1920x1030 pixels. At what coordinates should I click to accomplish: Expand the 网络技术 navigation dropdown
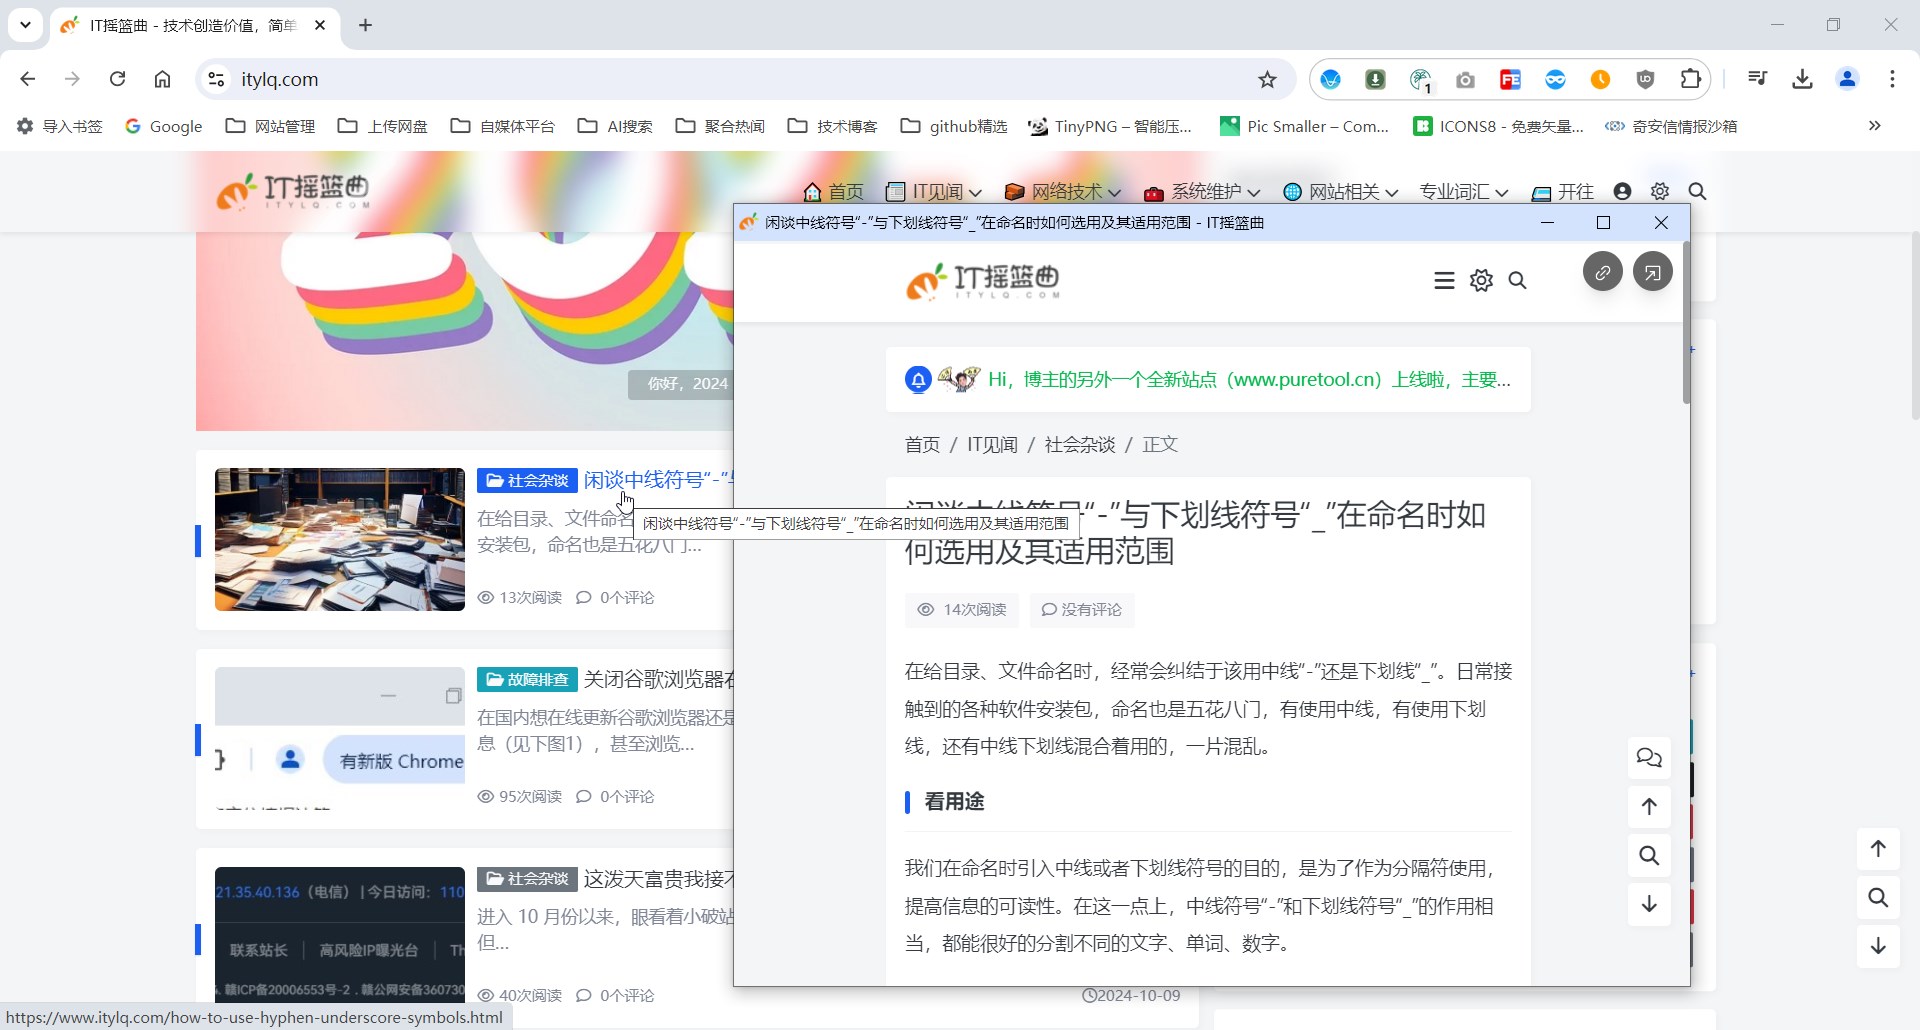coord(1063,191)
